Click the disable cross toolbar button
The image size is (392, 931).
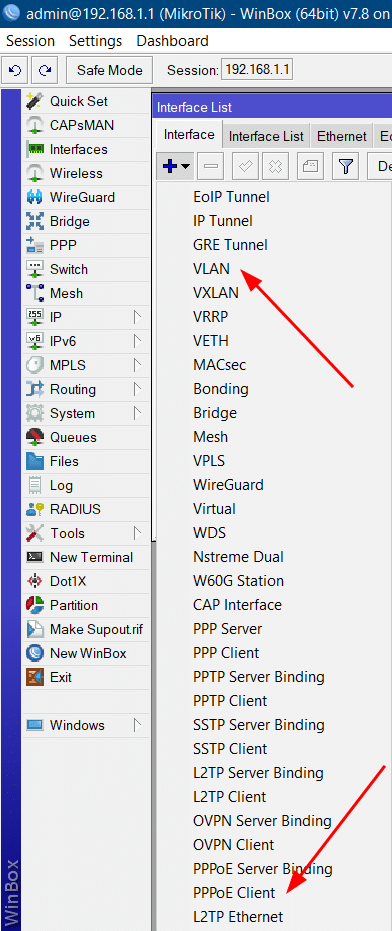click(x=274, y=167)
